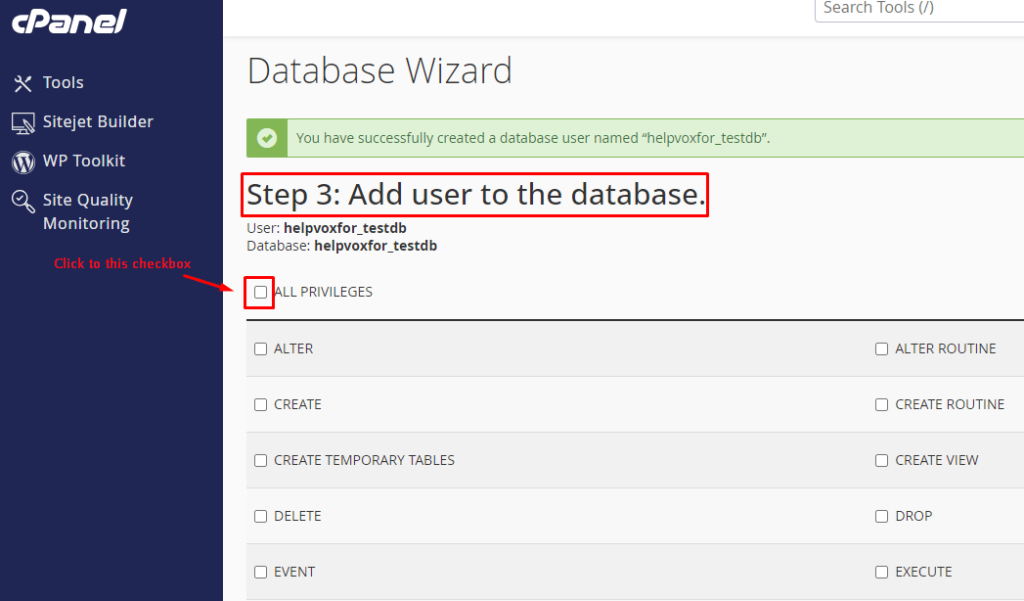Enable the ALL PRIVILEGES checkbox
1024x601 pixels.
point(261,292)
